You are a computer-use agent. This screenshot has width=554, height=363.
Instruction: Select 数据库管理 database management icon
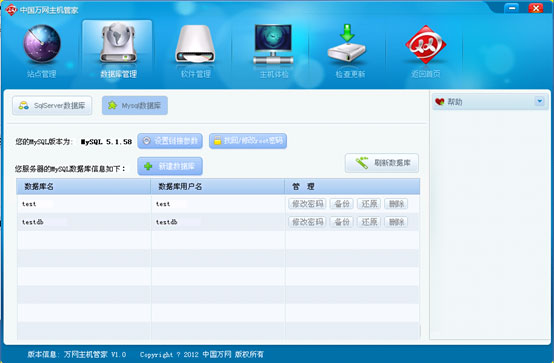(118, 51)
